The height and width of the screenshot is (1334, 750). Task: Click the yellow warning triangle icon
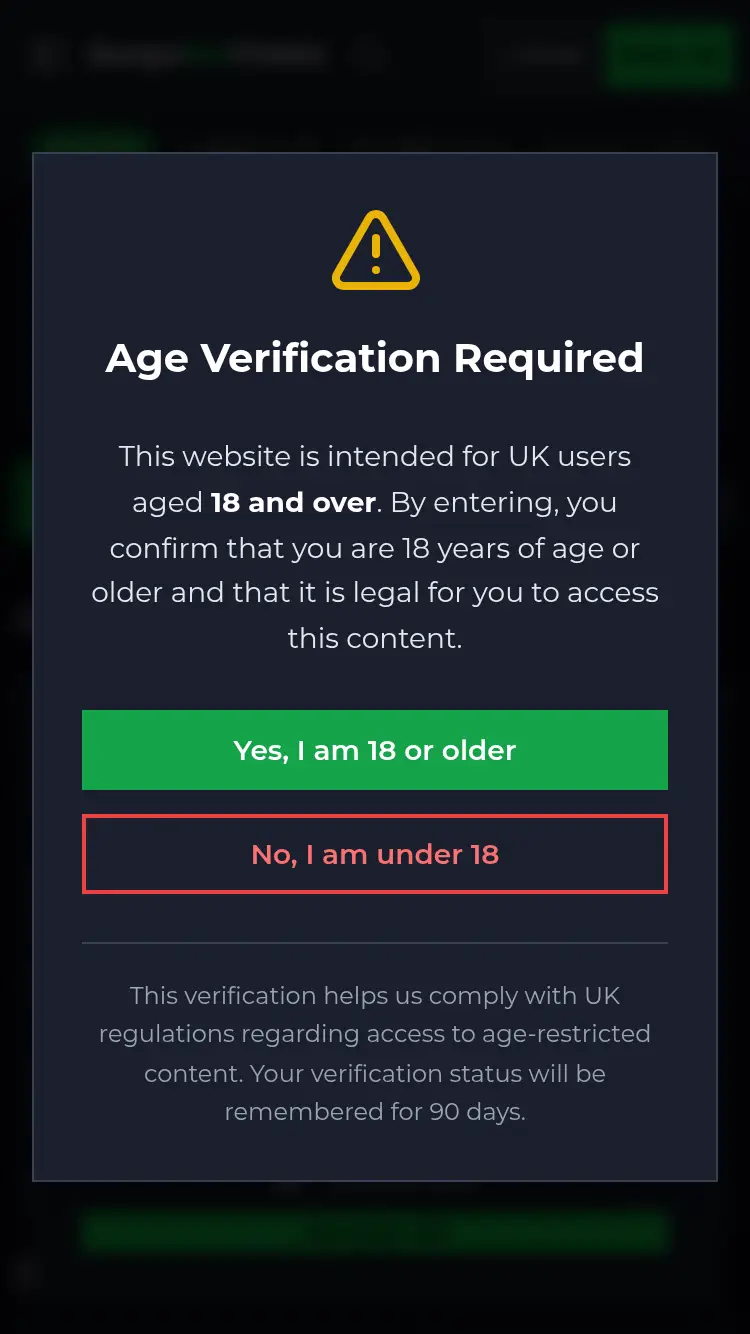[x=375, y=250]
